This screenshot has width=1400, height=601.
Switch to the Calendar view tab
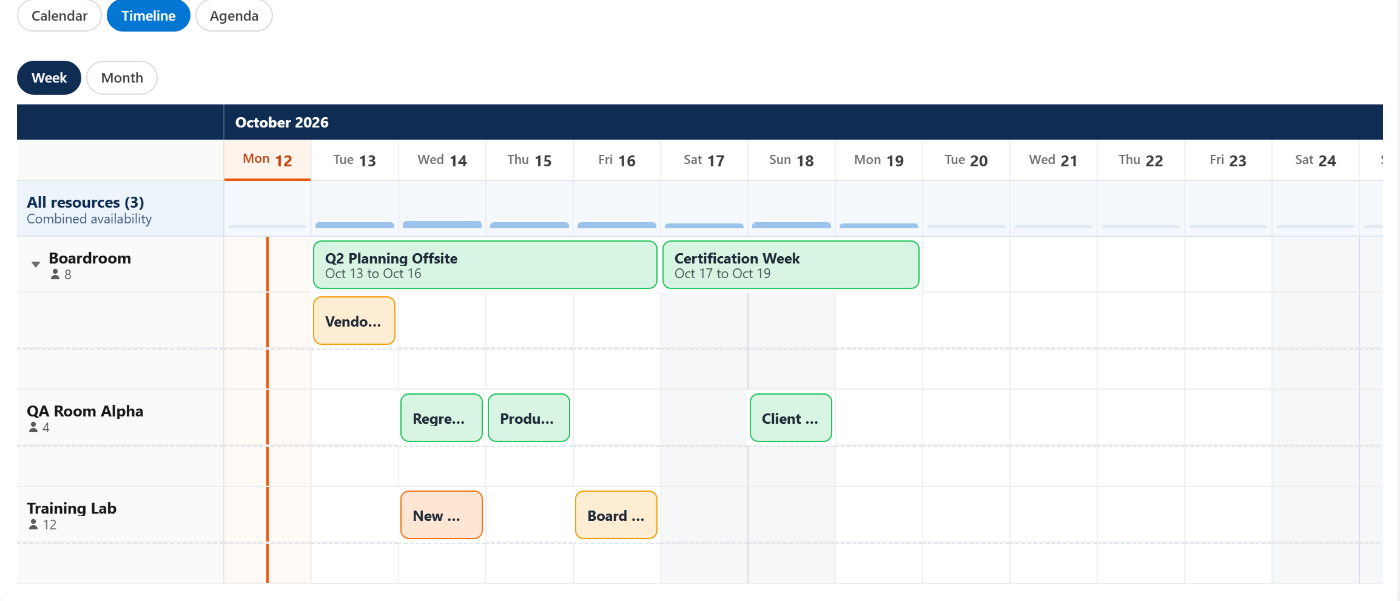(x=60, y=16)
